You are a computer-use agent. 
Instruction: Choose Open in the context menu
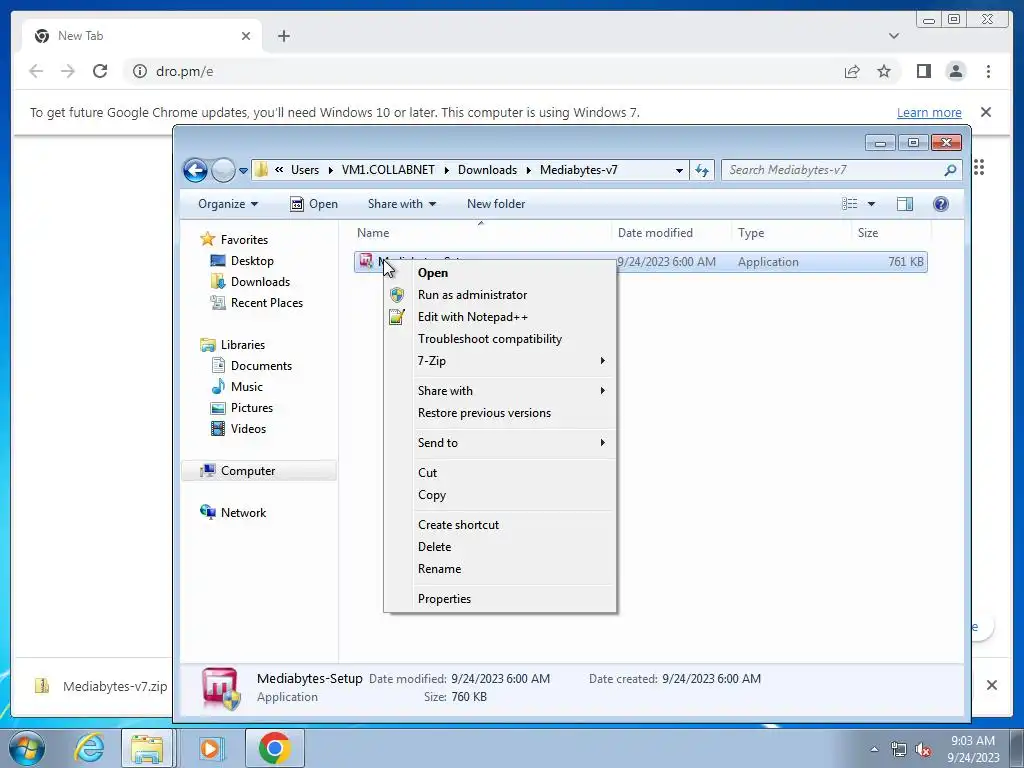tap(500, 273)
